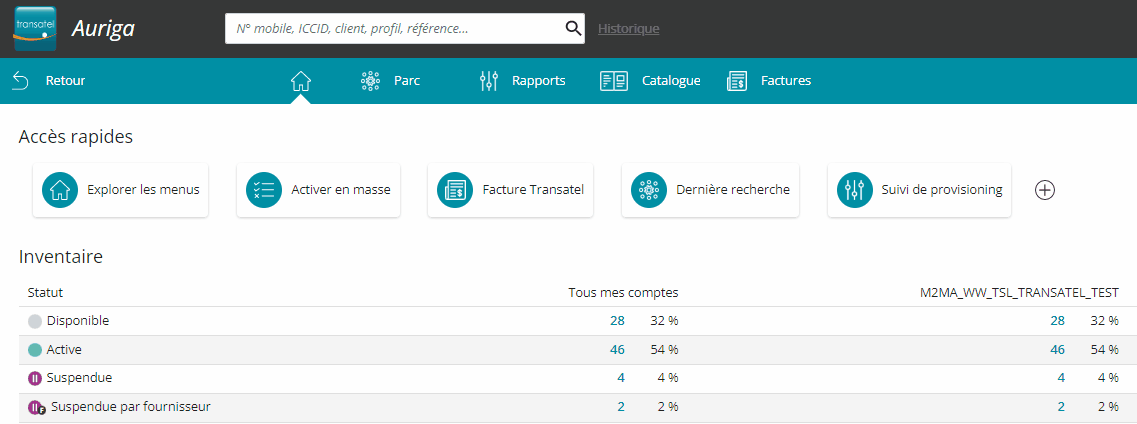1137x424 pixels.
Task: Add a quick access with plus icon
Action: pyautogui.click(x=1044, y=190)
